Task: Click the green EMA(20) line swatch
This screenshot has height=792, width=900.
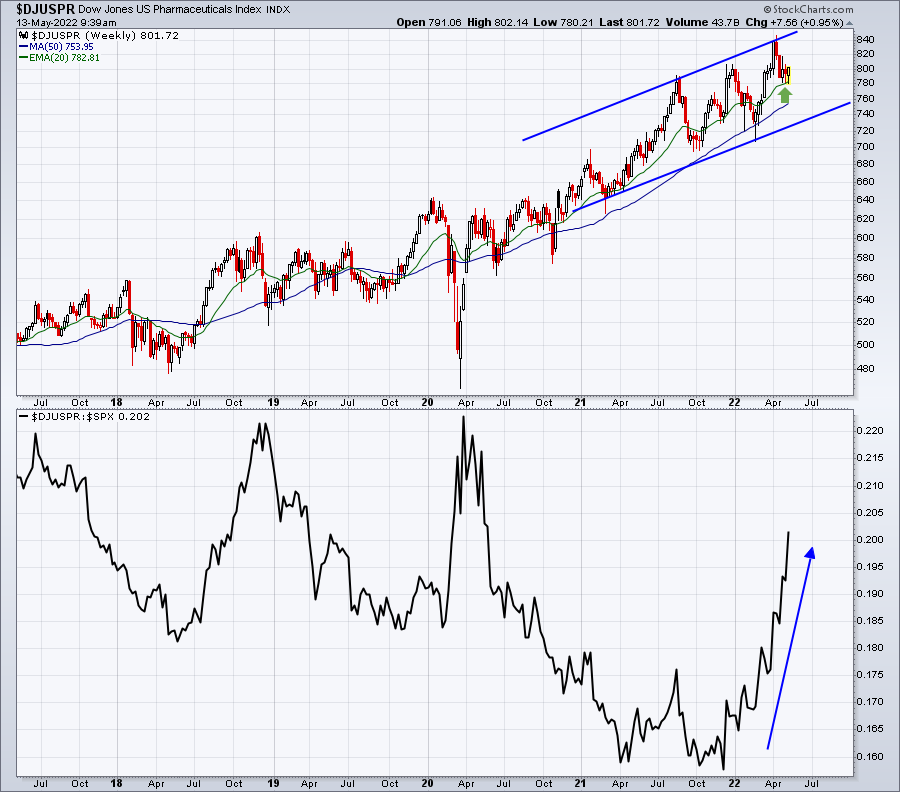Action: 24,57
